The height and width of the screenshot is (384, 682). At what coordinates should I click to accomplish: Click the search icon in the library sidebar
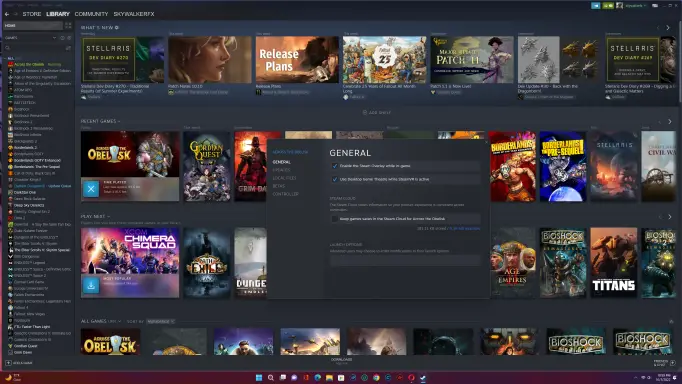[8, 48]
